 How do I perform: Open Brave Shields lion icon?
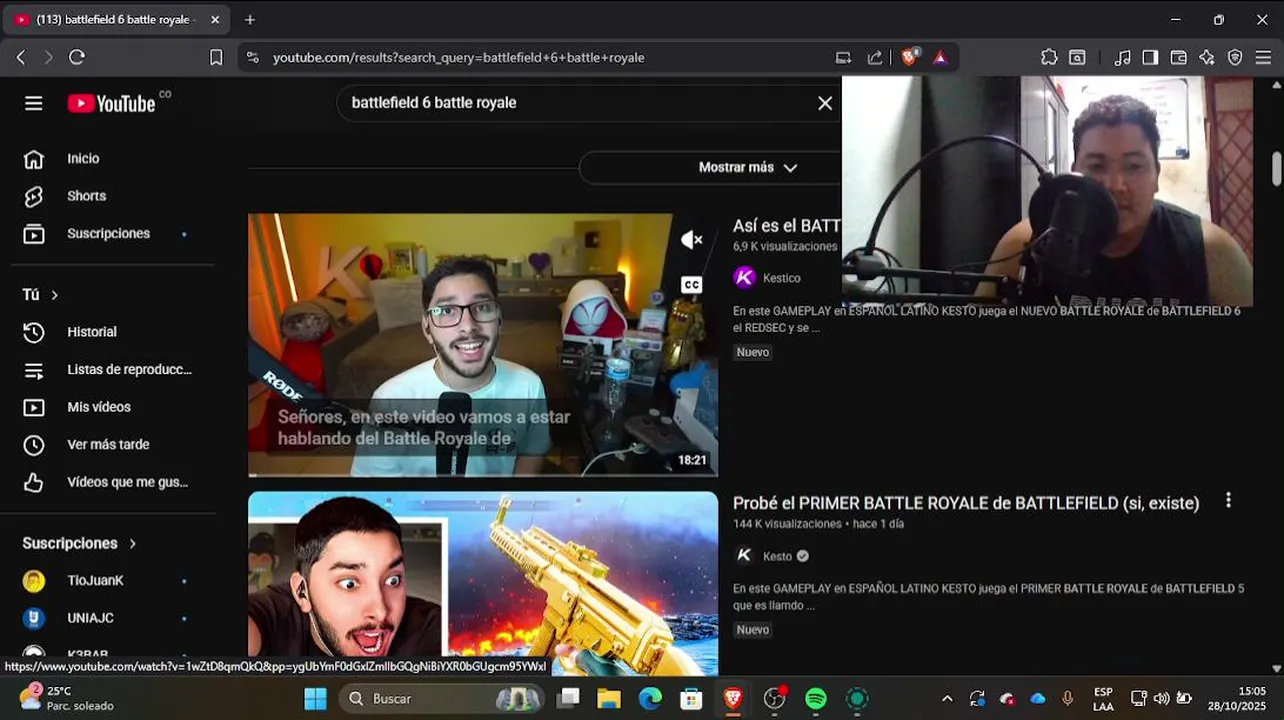pos(909,57)
